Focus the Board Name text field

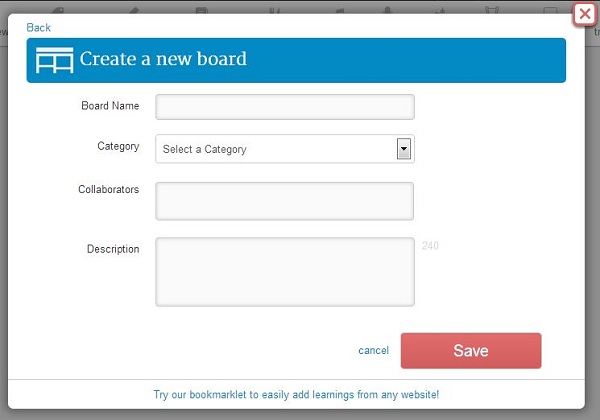click(x=285, y=107)
